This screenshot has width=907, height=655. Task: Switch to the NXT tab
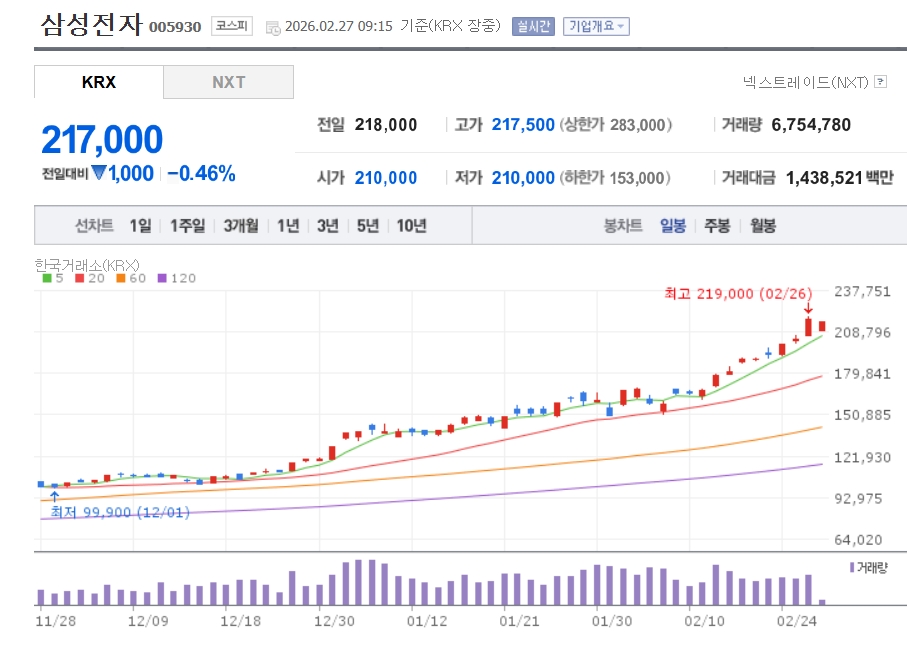tap(228, 82)
